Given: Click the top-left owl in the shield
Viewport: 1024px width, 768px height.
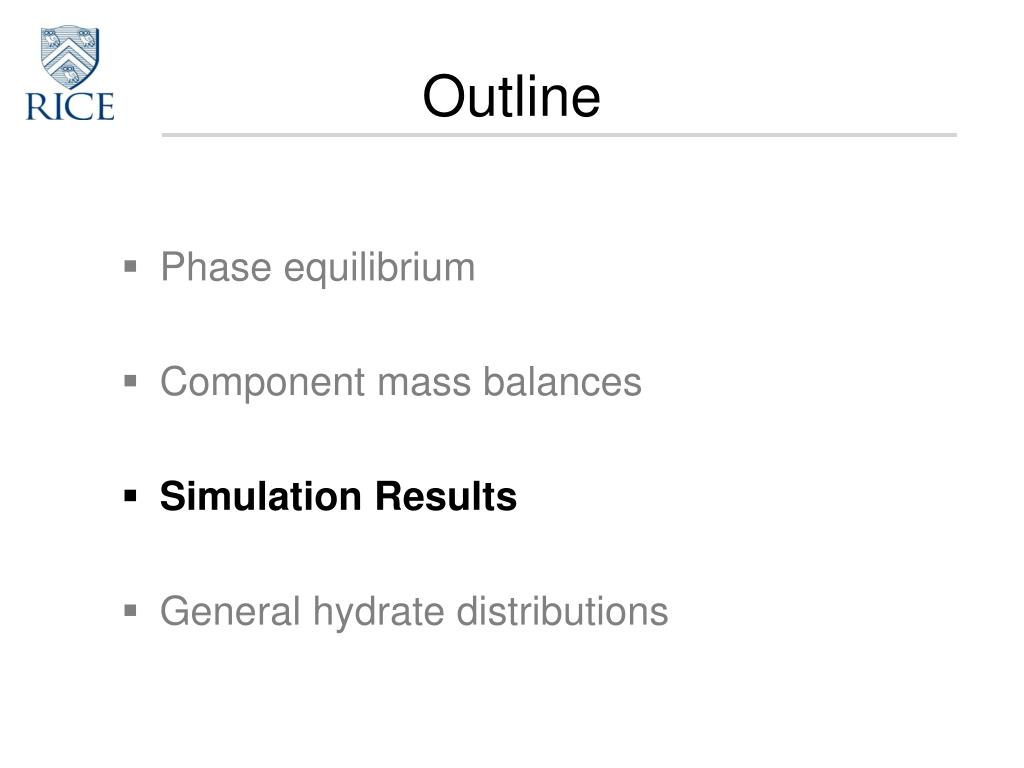Looking at the screenshot, I should coord(52,38).
